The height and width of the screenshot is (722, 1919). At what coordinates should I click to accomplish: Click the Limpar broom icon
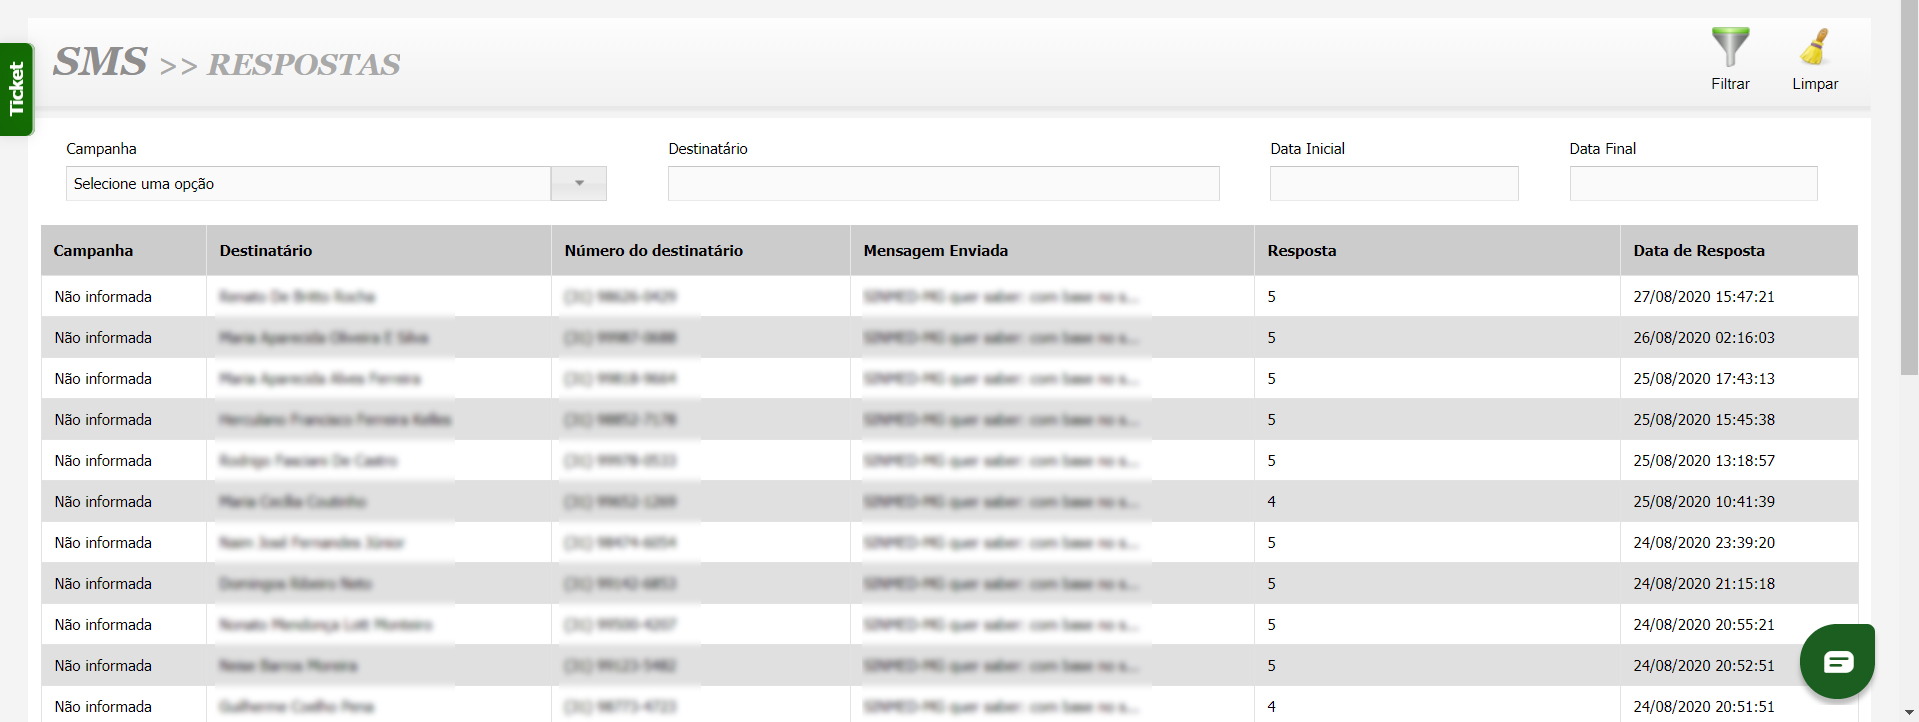pyautogui.click(x=1814, y=48)
